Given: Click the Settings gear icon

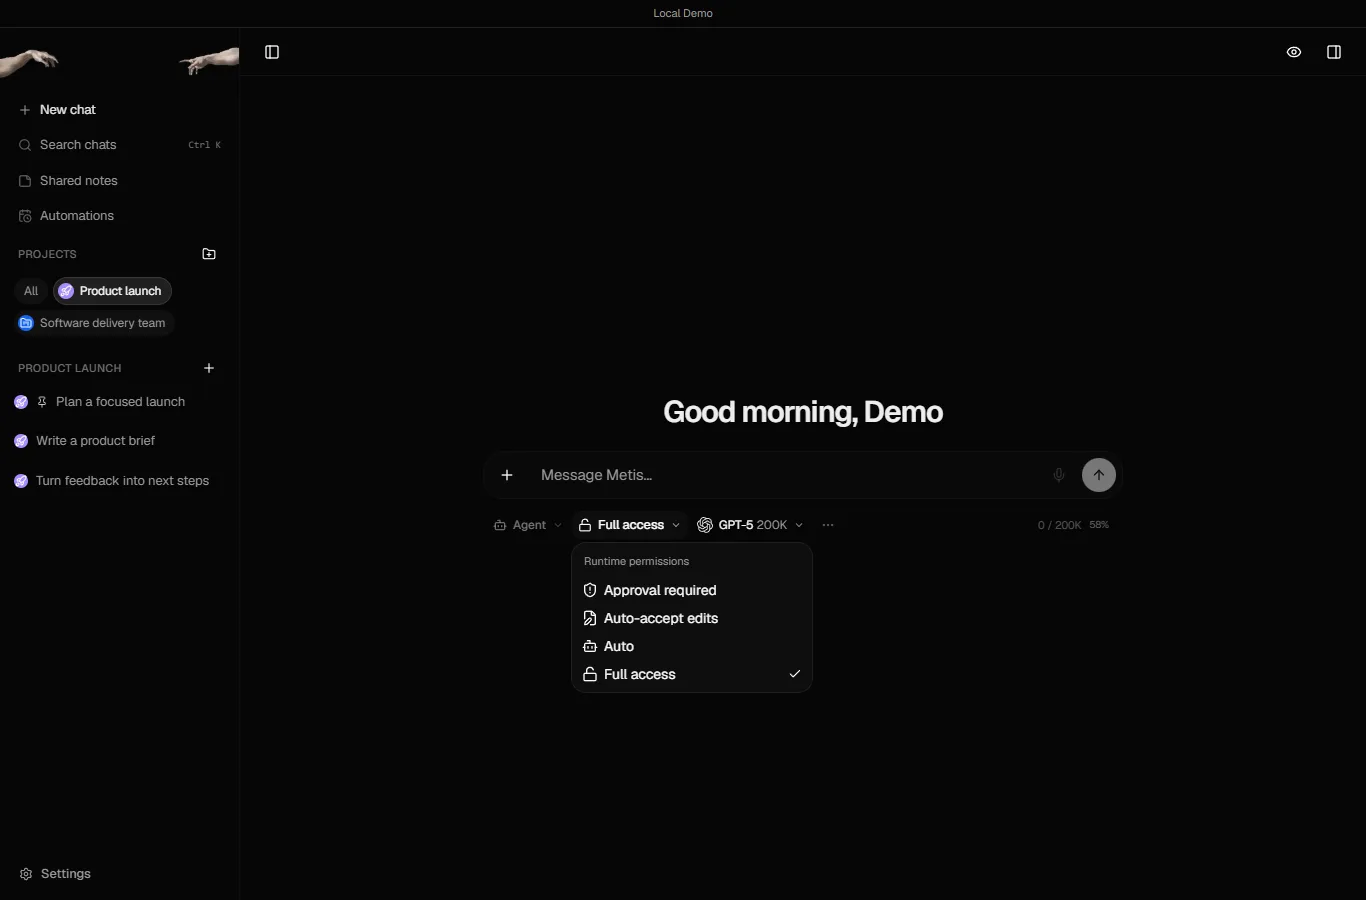Looking at the screenshot, I should point(26,874).
